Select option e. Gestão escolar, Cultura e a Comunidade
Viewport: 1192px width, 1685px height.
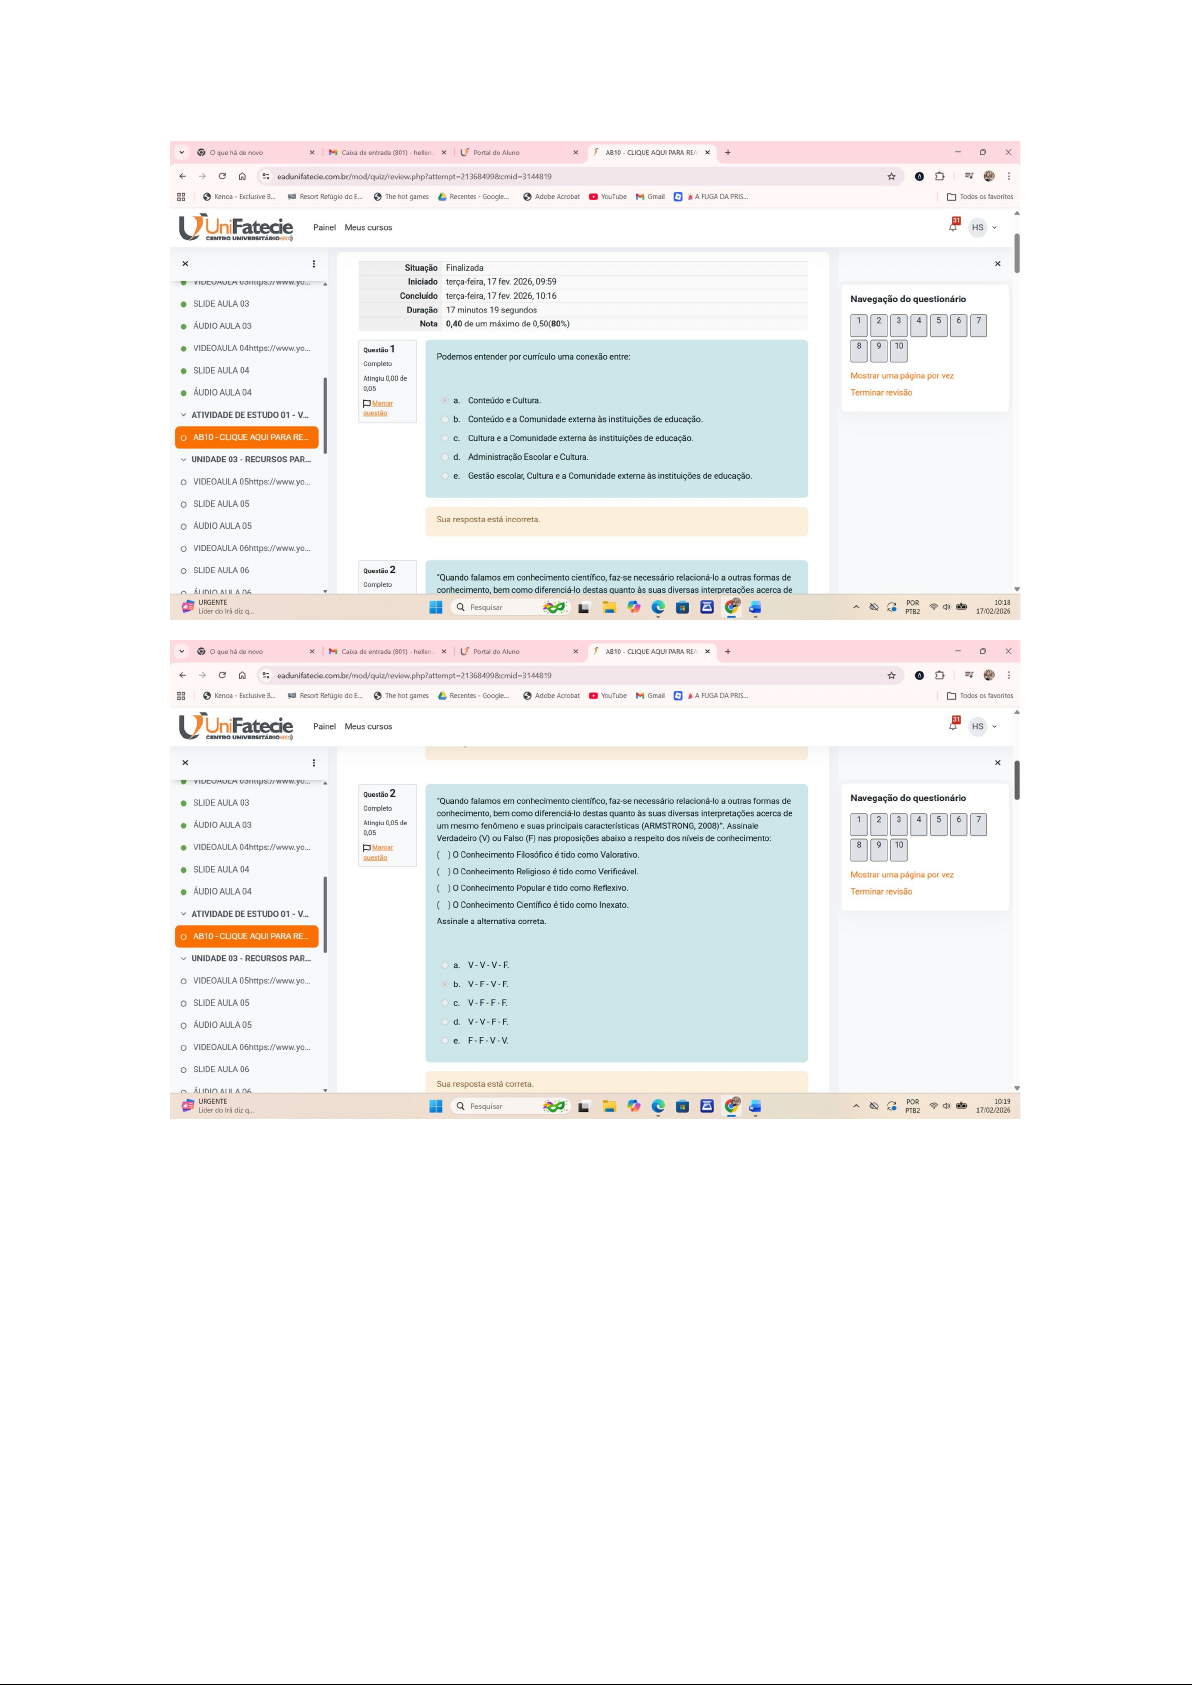pyautogui.click(x=445, y=476)
